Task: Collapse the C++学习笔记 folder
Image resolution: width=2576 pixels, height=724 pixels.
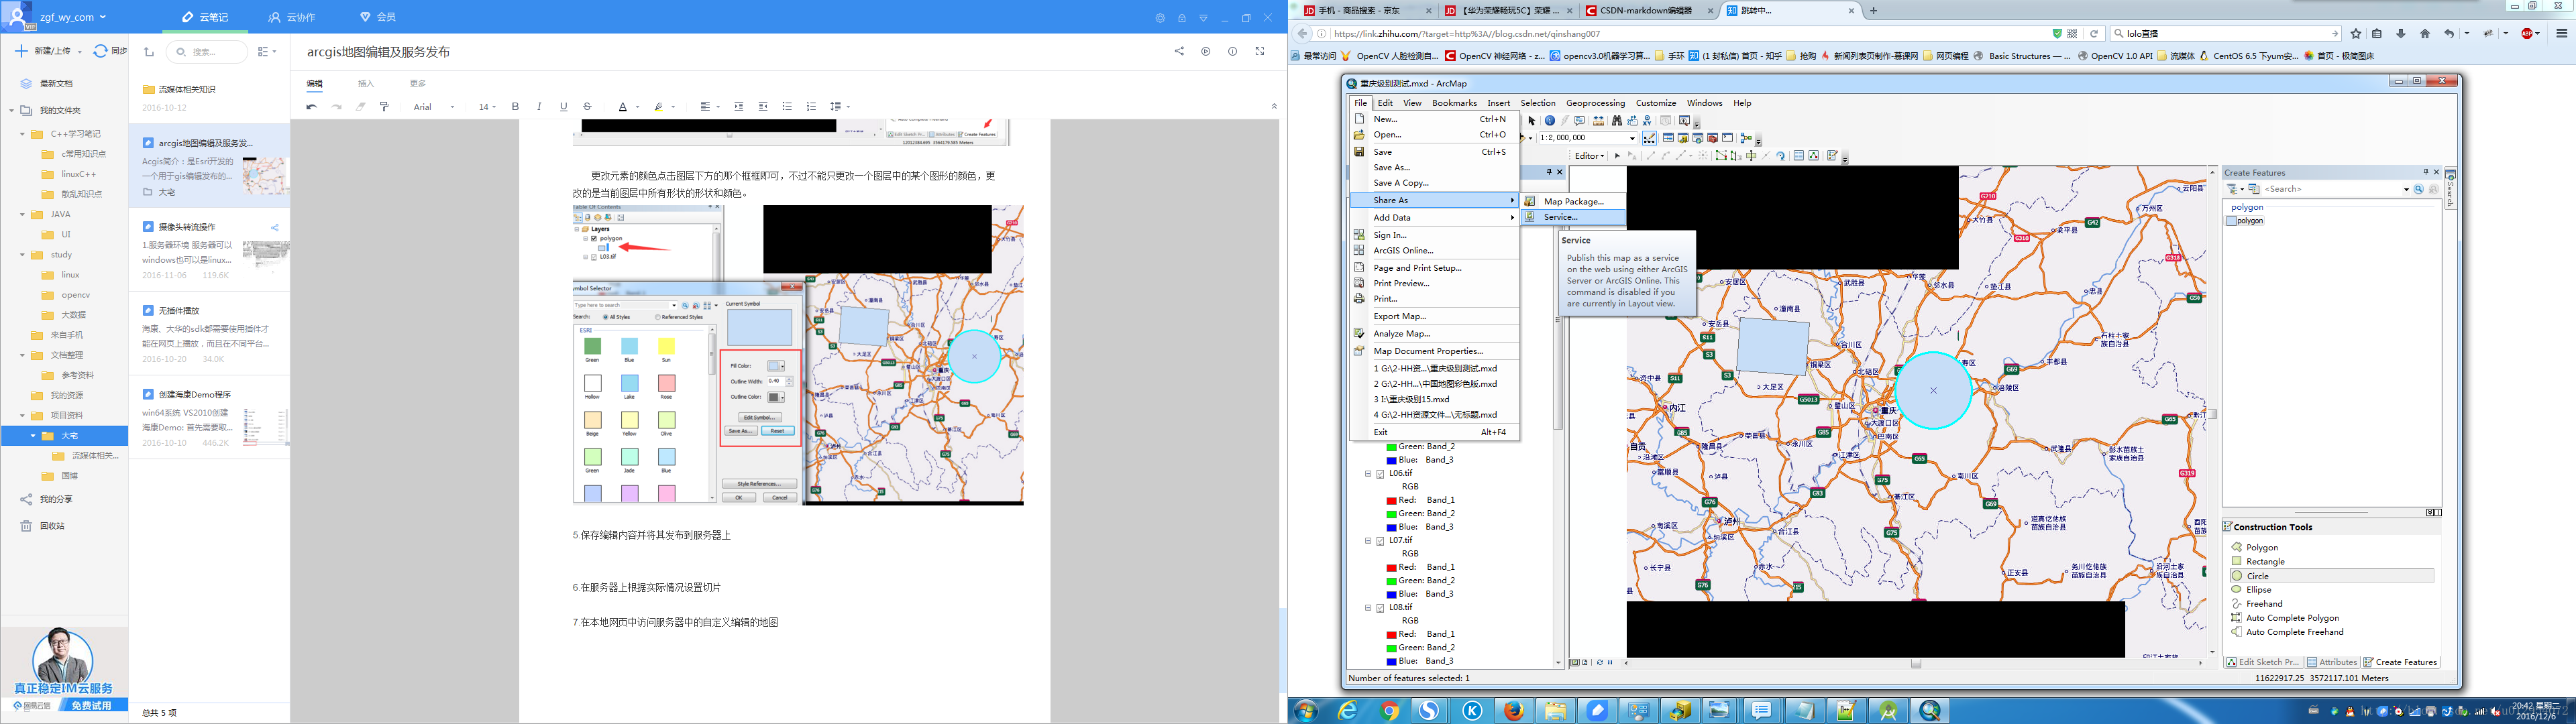Action: 22,134
